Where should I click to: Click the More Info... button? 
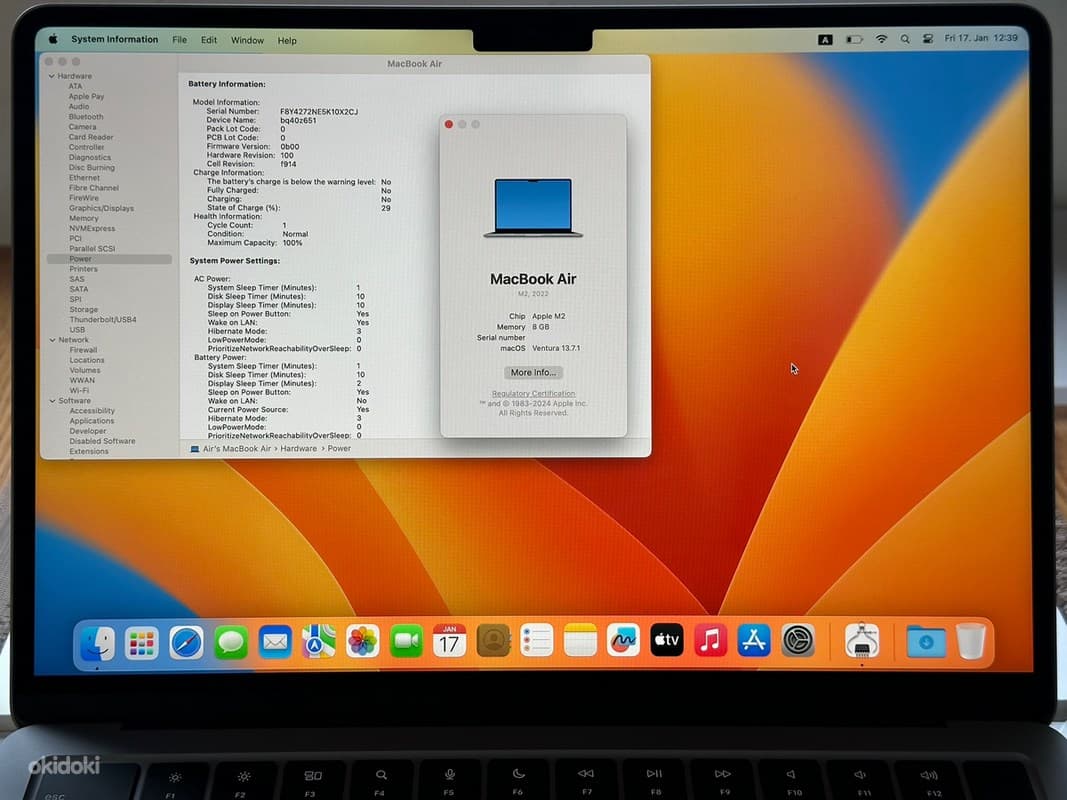coord(534,372)
